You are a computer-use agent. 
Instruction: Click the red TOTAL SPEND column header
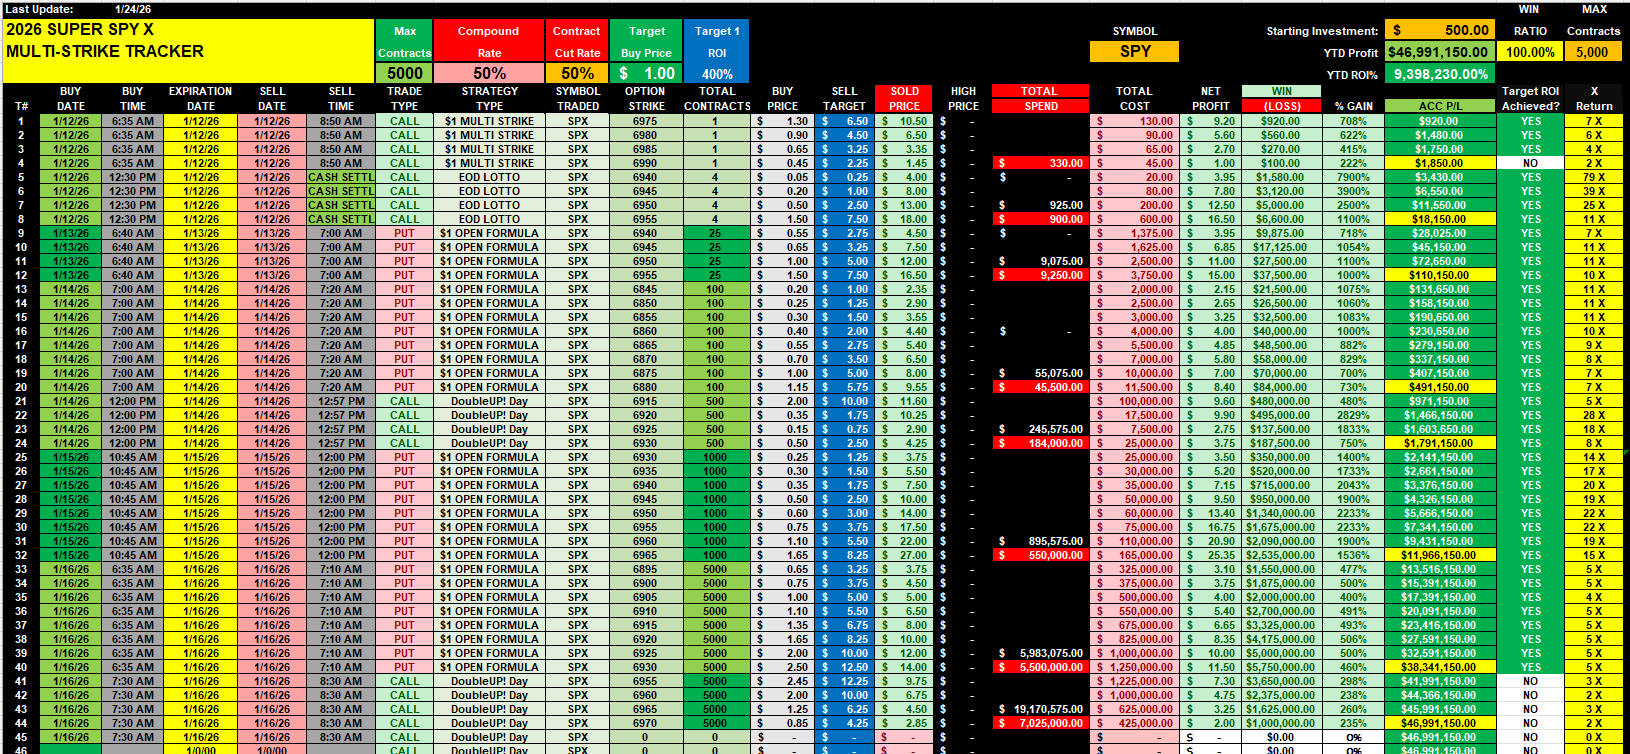coord(1040,98)
